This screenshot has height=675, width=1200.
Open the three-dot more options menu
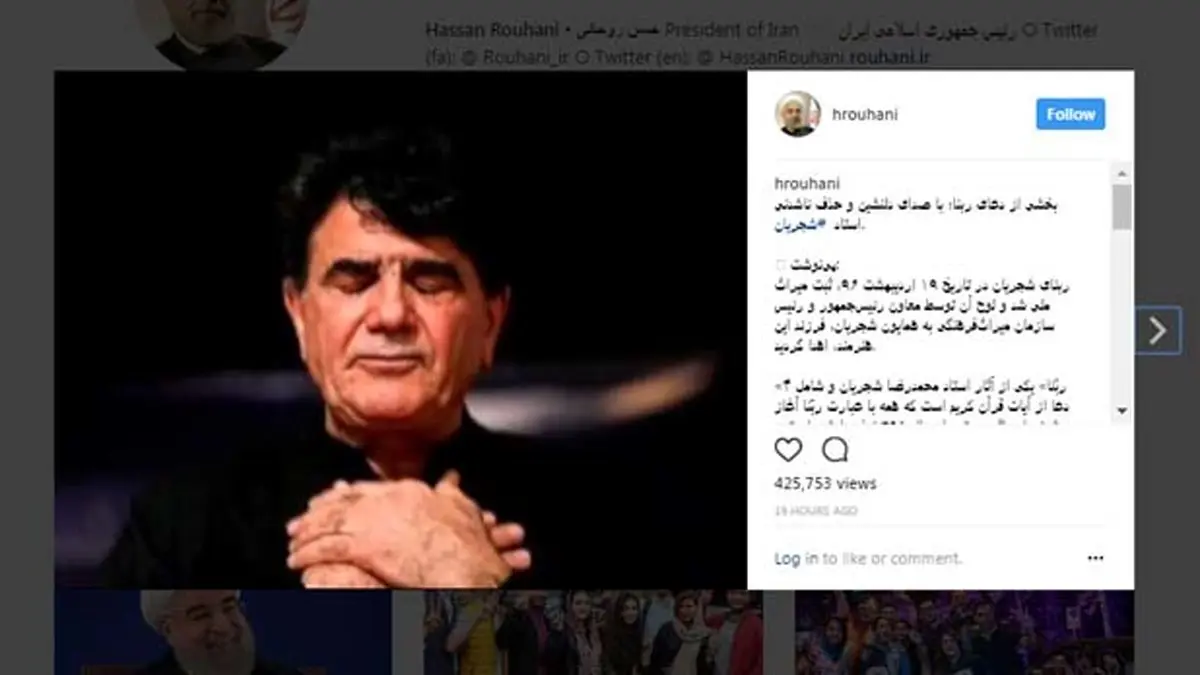[x=1096, y=559]
